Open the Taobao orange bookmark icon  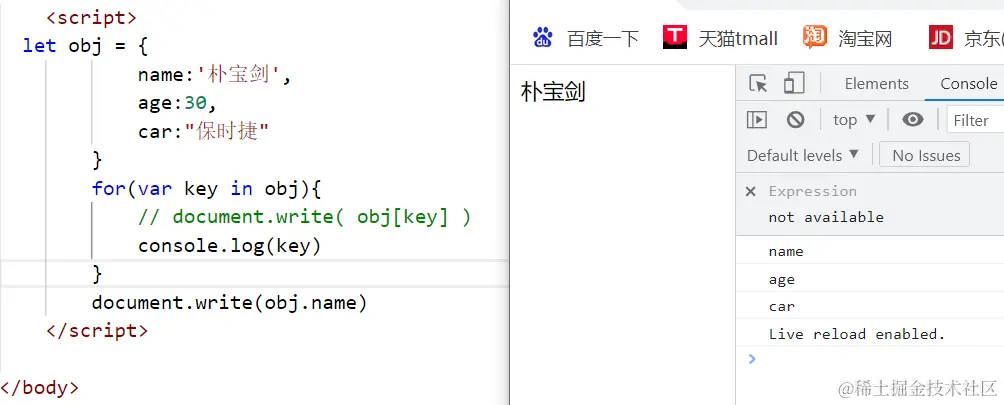pos(814,37)
